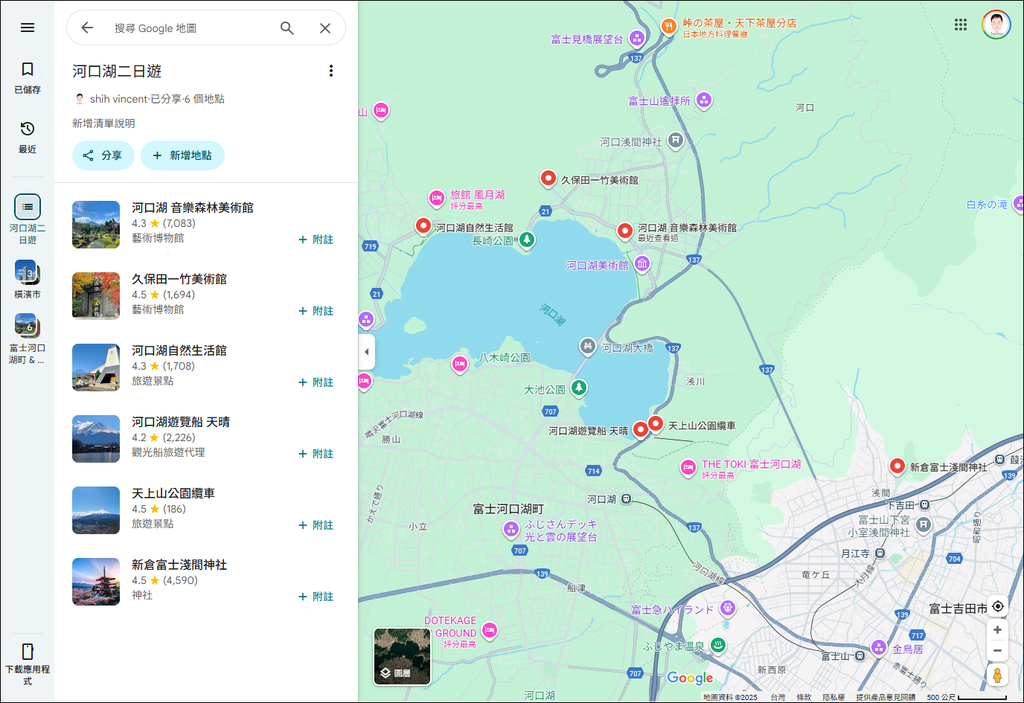
Task: Click 峠の茶屋 restaurant marker
Action: click(x=669, y=26)
